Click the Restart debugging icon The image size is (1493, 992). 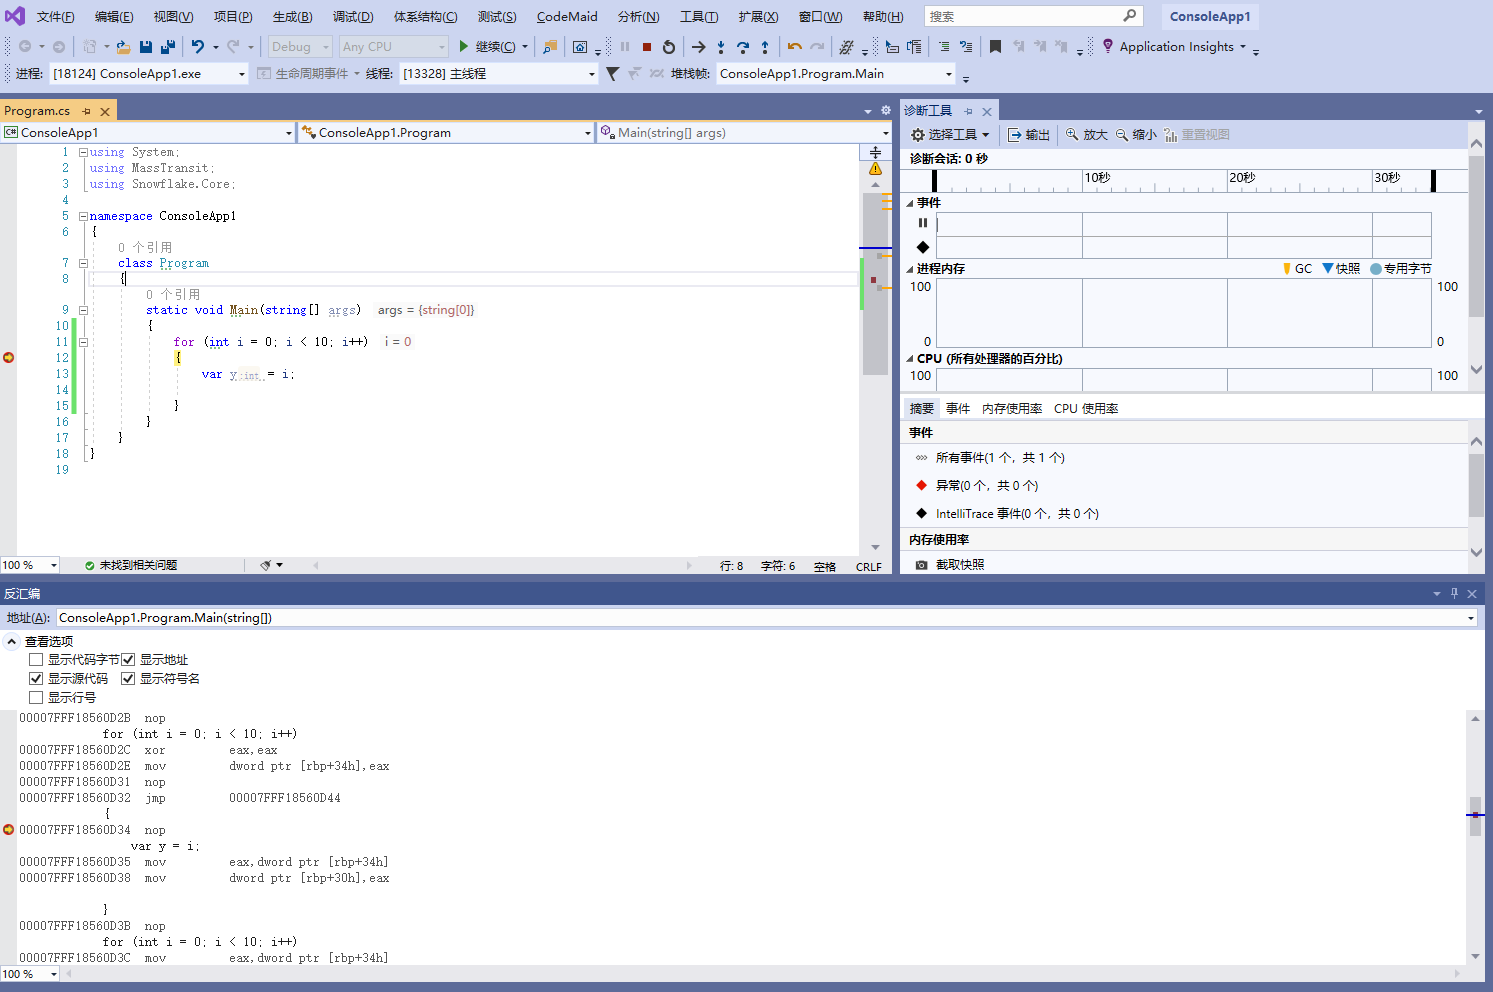point(669,47)
